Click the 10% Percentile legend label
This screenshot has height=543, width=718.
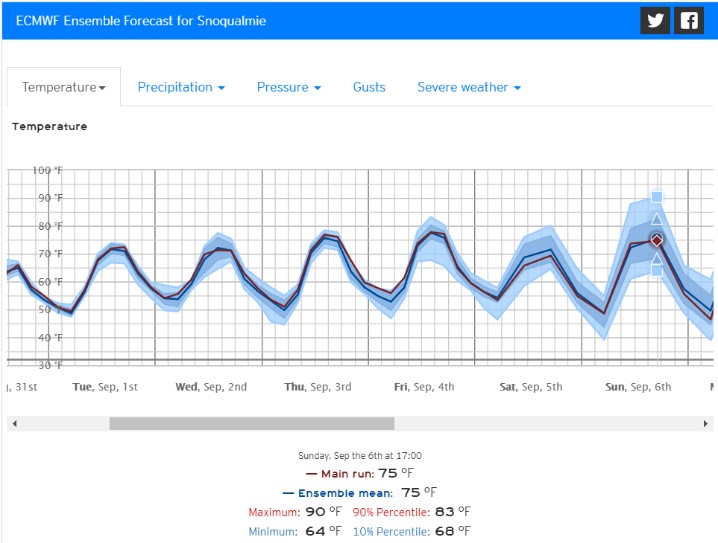[391, 531]
